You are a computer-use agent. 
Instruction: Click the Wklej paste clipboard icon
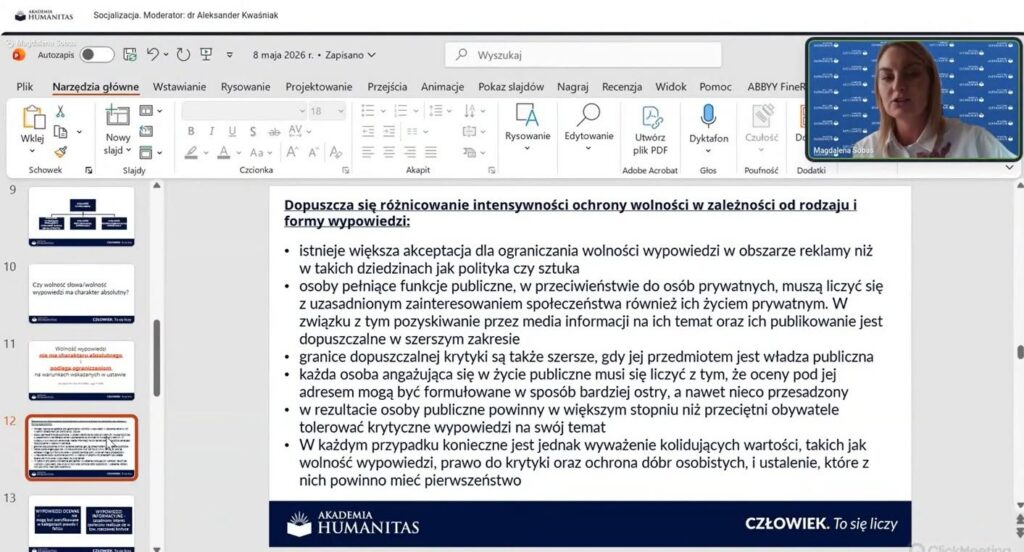[33, 119]
